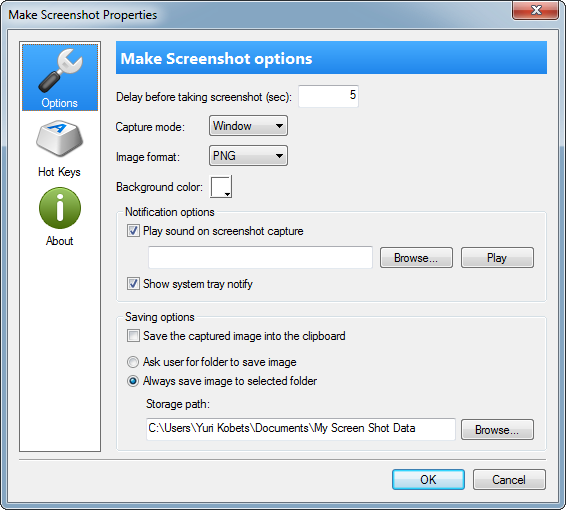Viewport: 566px width, 510px height.
Task: Click the Play sound button
Action: click(x=497, y=258)
